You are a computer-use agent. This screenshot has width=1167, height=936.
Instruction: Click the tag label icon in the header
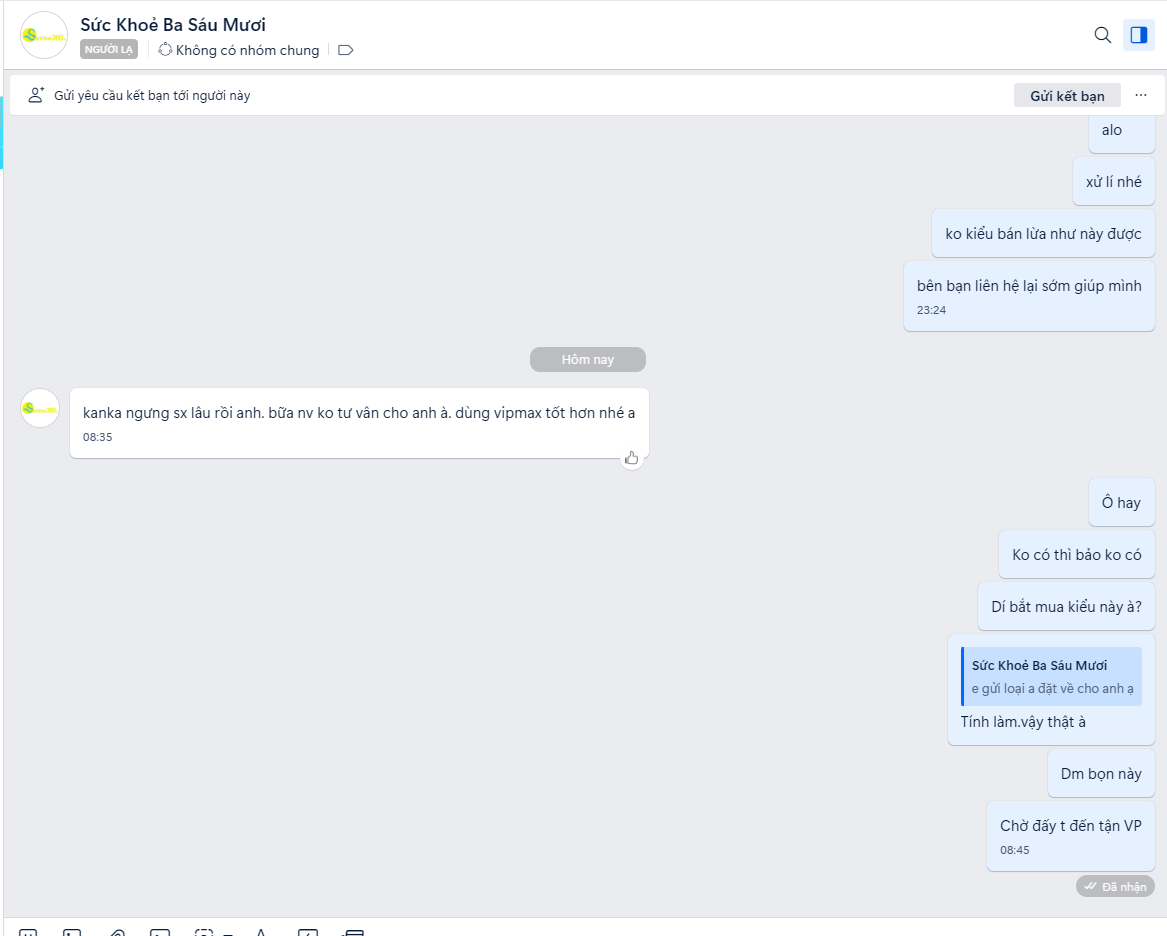tap(345, 50)
